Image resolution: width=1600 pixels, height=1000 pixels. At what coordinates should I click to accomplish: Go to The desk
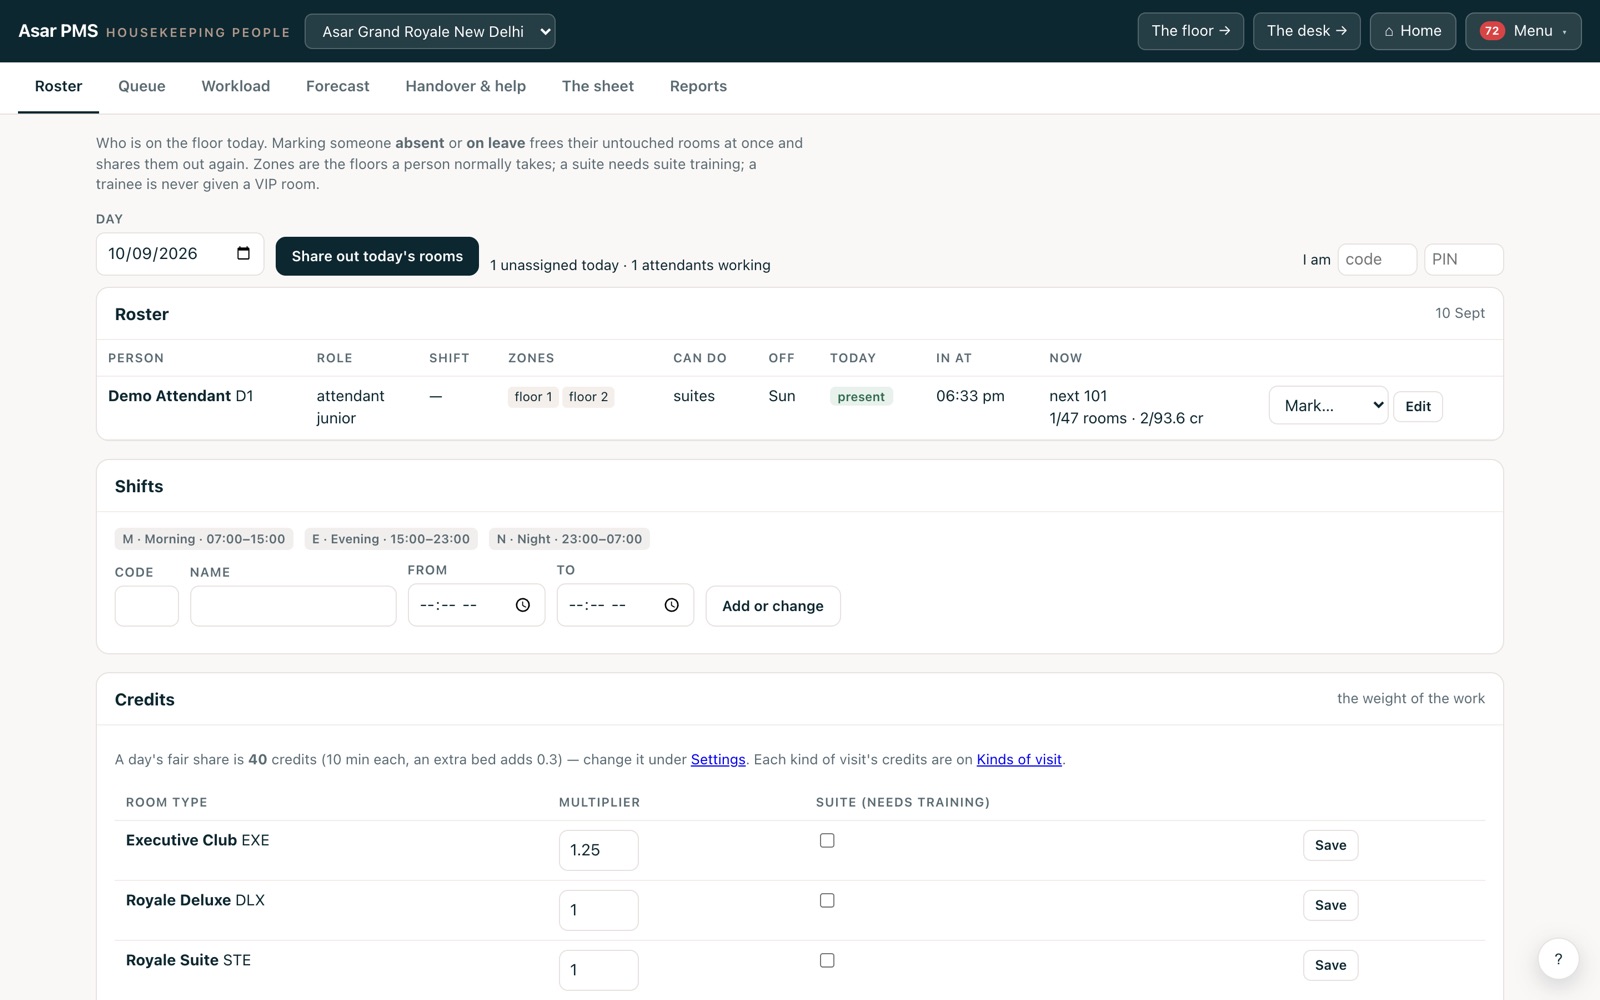click(1306, 31)
